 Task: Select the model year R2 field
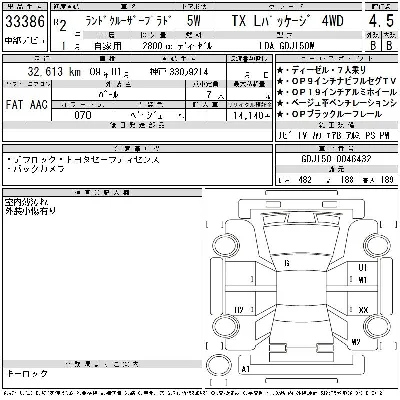(x=60, y=25)
